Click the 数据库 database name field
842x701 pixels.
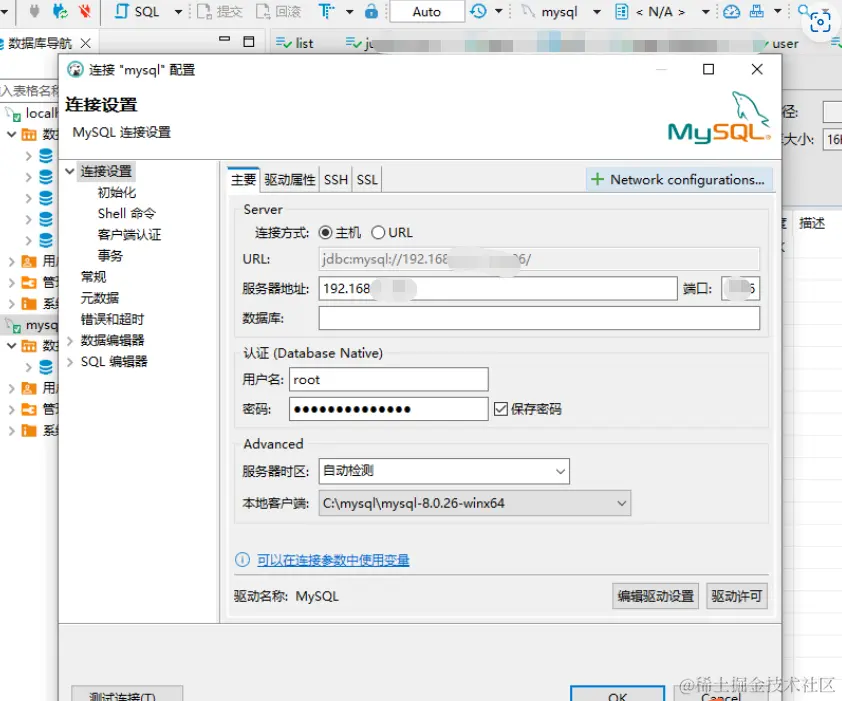(539, 318)
